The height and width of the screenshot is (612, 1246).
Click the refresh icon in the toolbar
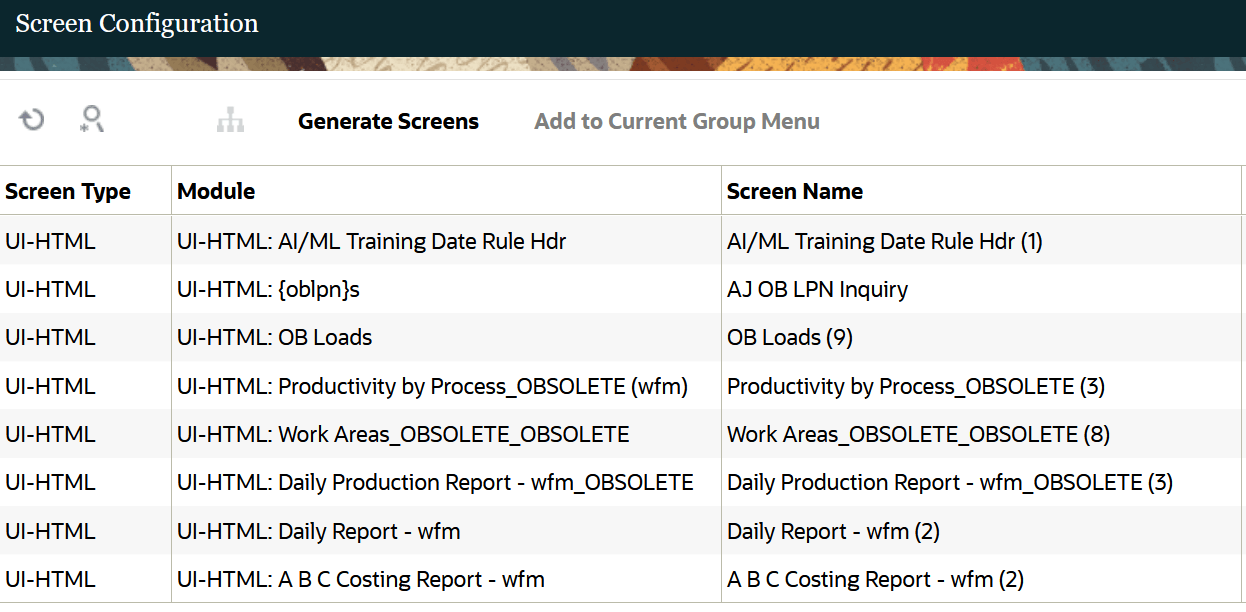32,121
